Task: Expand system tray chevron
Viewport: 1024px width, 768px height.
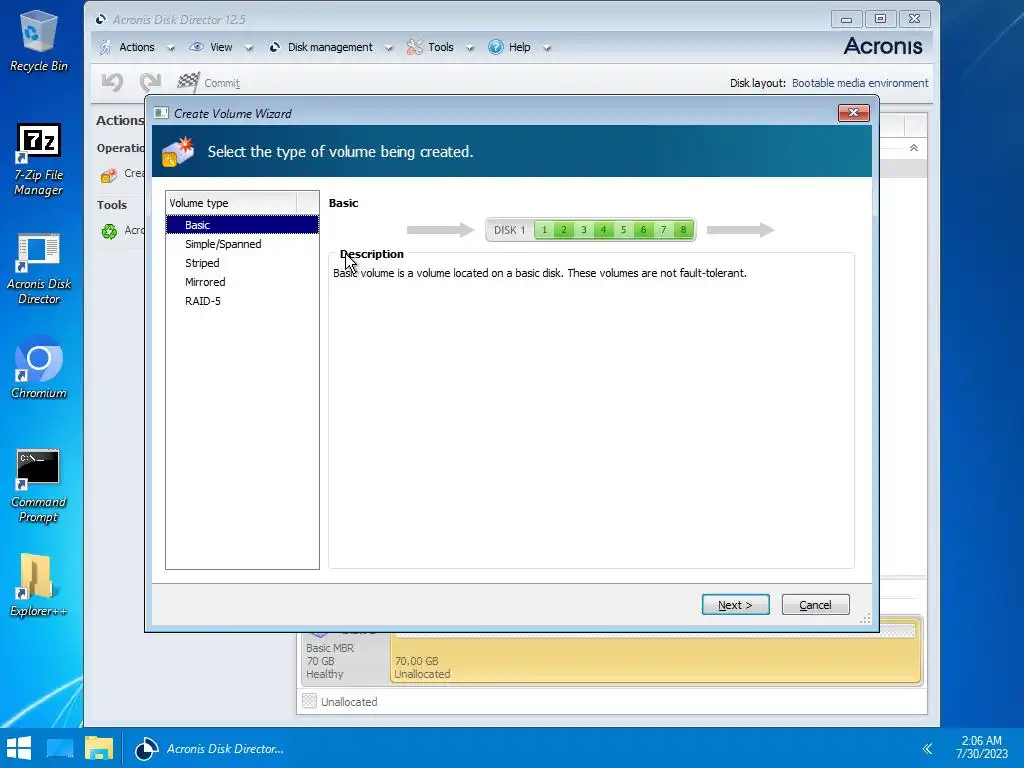Action: coord(927,748)
